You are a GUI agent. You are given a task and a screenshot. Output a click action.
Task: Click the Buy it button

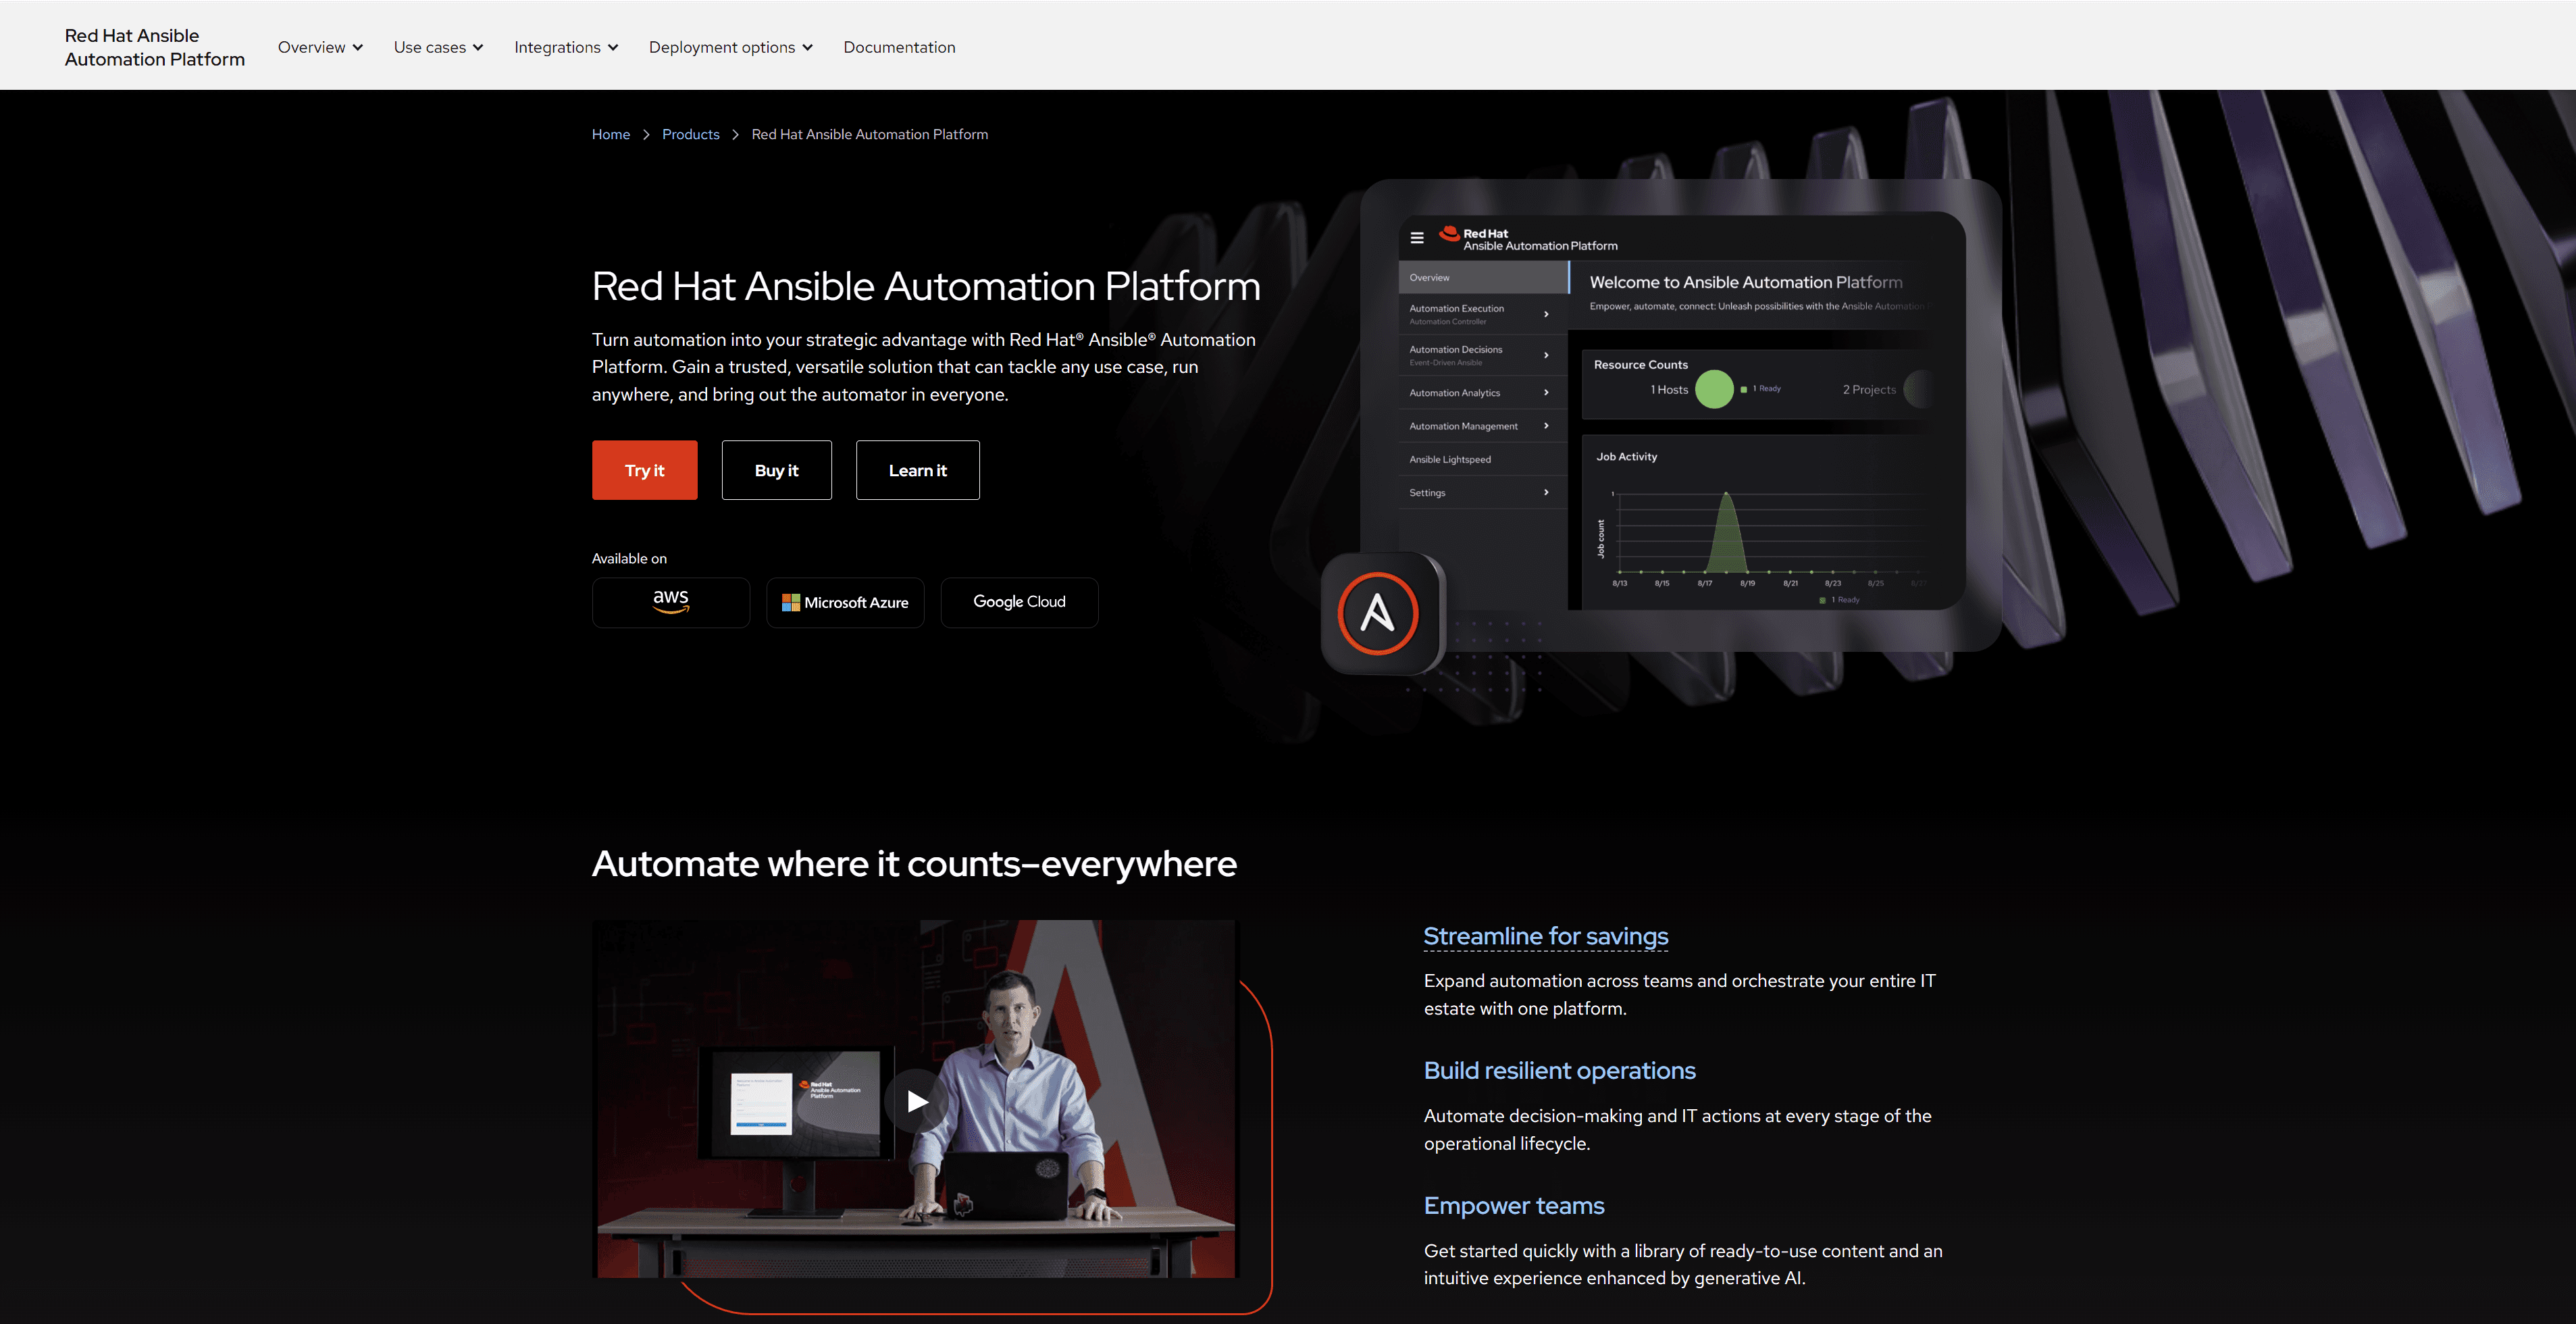tap(776, 470)
